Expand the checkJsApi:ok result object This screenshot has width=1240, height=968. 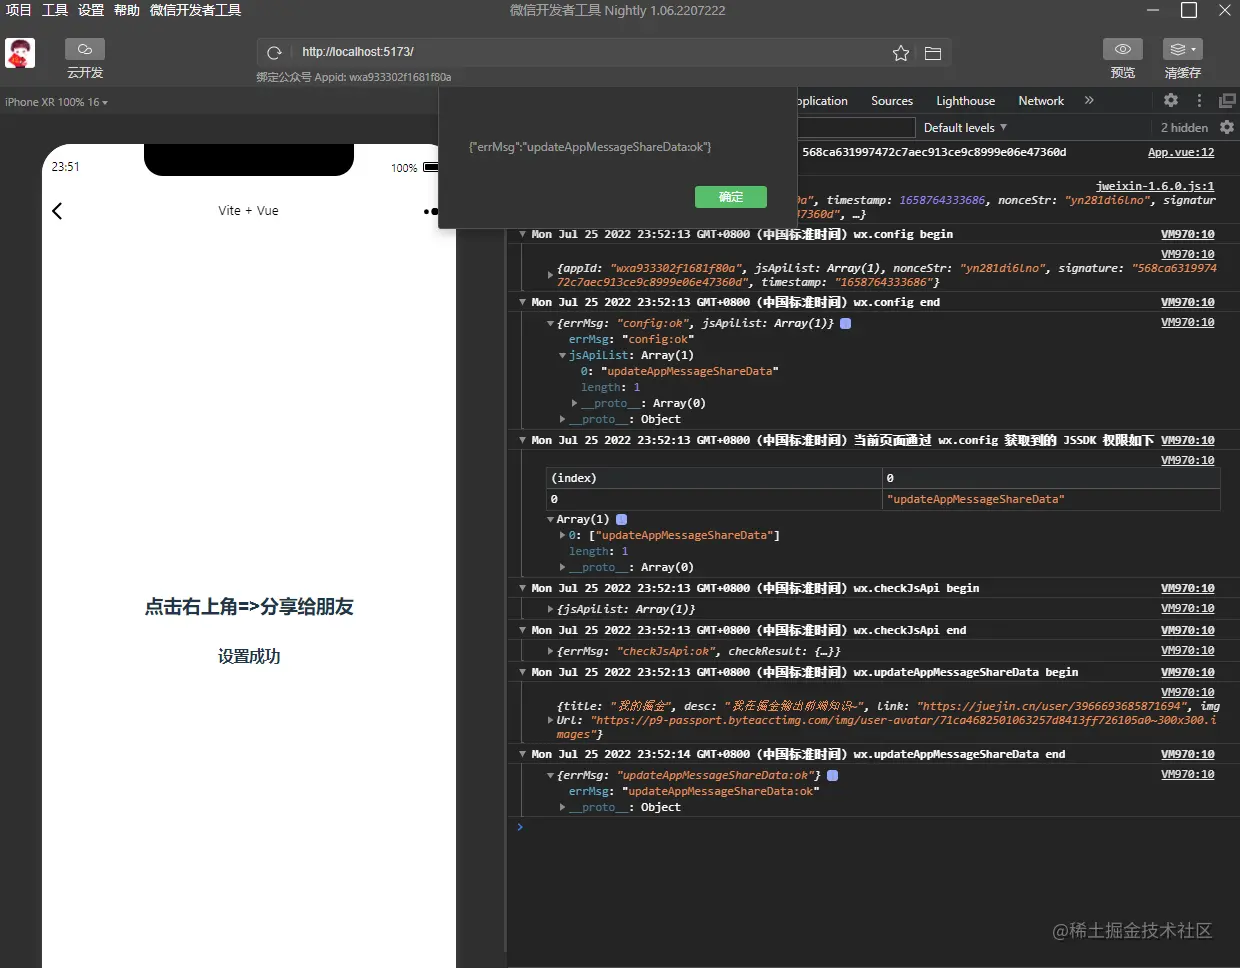(550, 651)
